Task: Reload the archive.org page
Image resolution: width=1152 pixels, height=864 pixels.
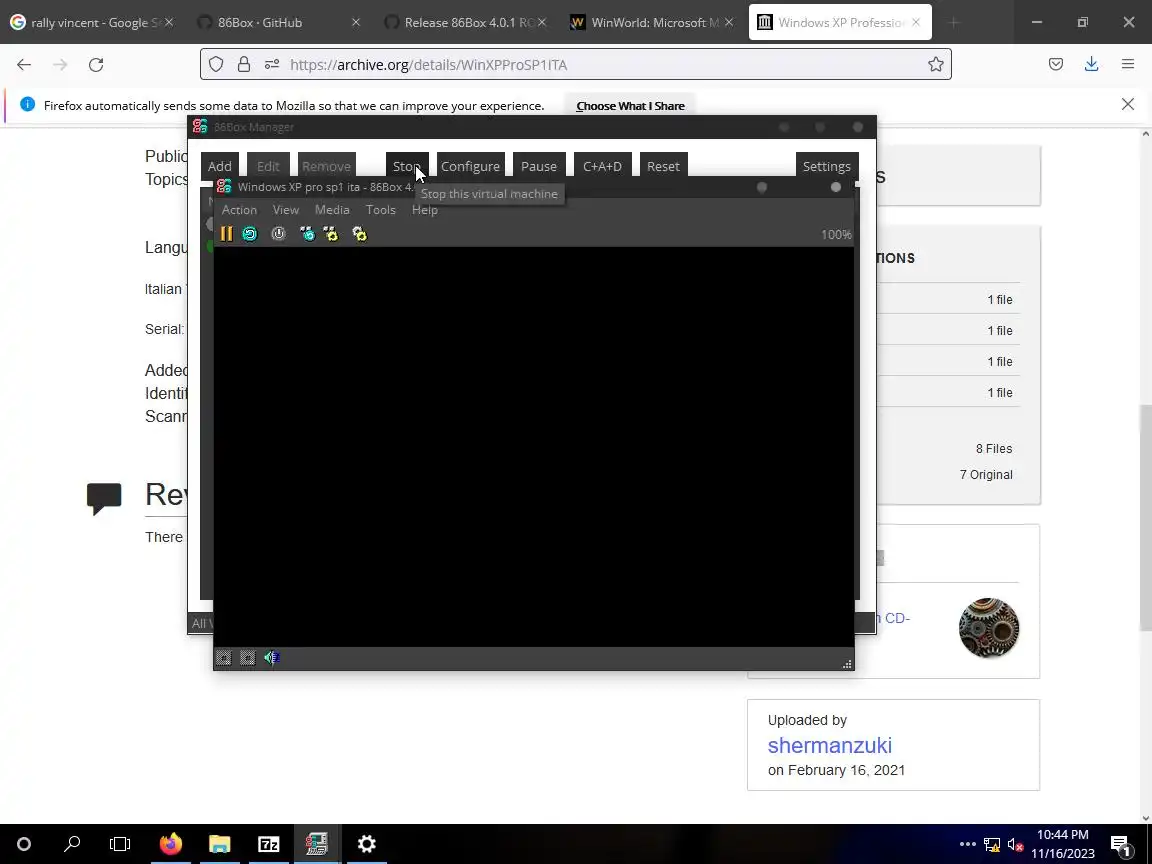Action: tap(96, 65)
